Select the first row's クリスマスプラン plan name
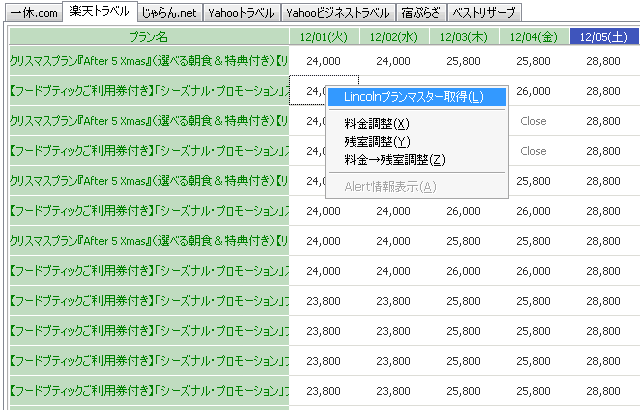The image size is (640, 410). (x=148, y=61)
